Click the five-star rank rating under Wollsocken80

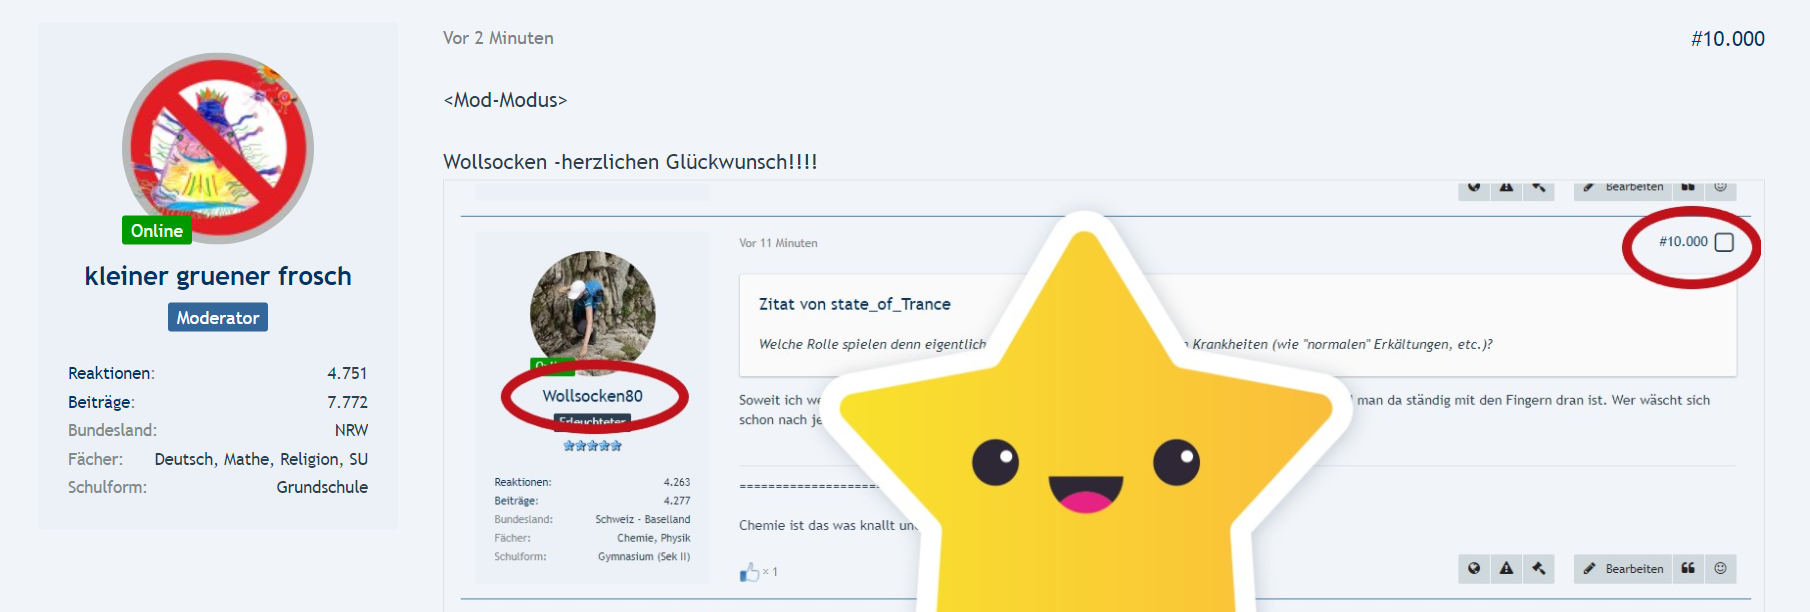click(593, 446)
